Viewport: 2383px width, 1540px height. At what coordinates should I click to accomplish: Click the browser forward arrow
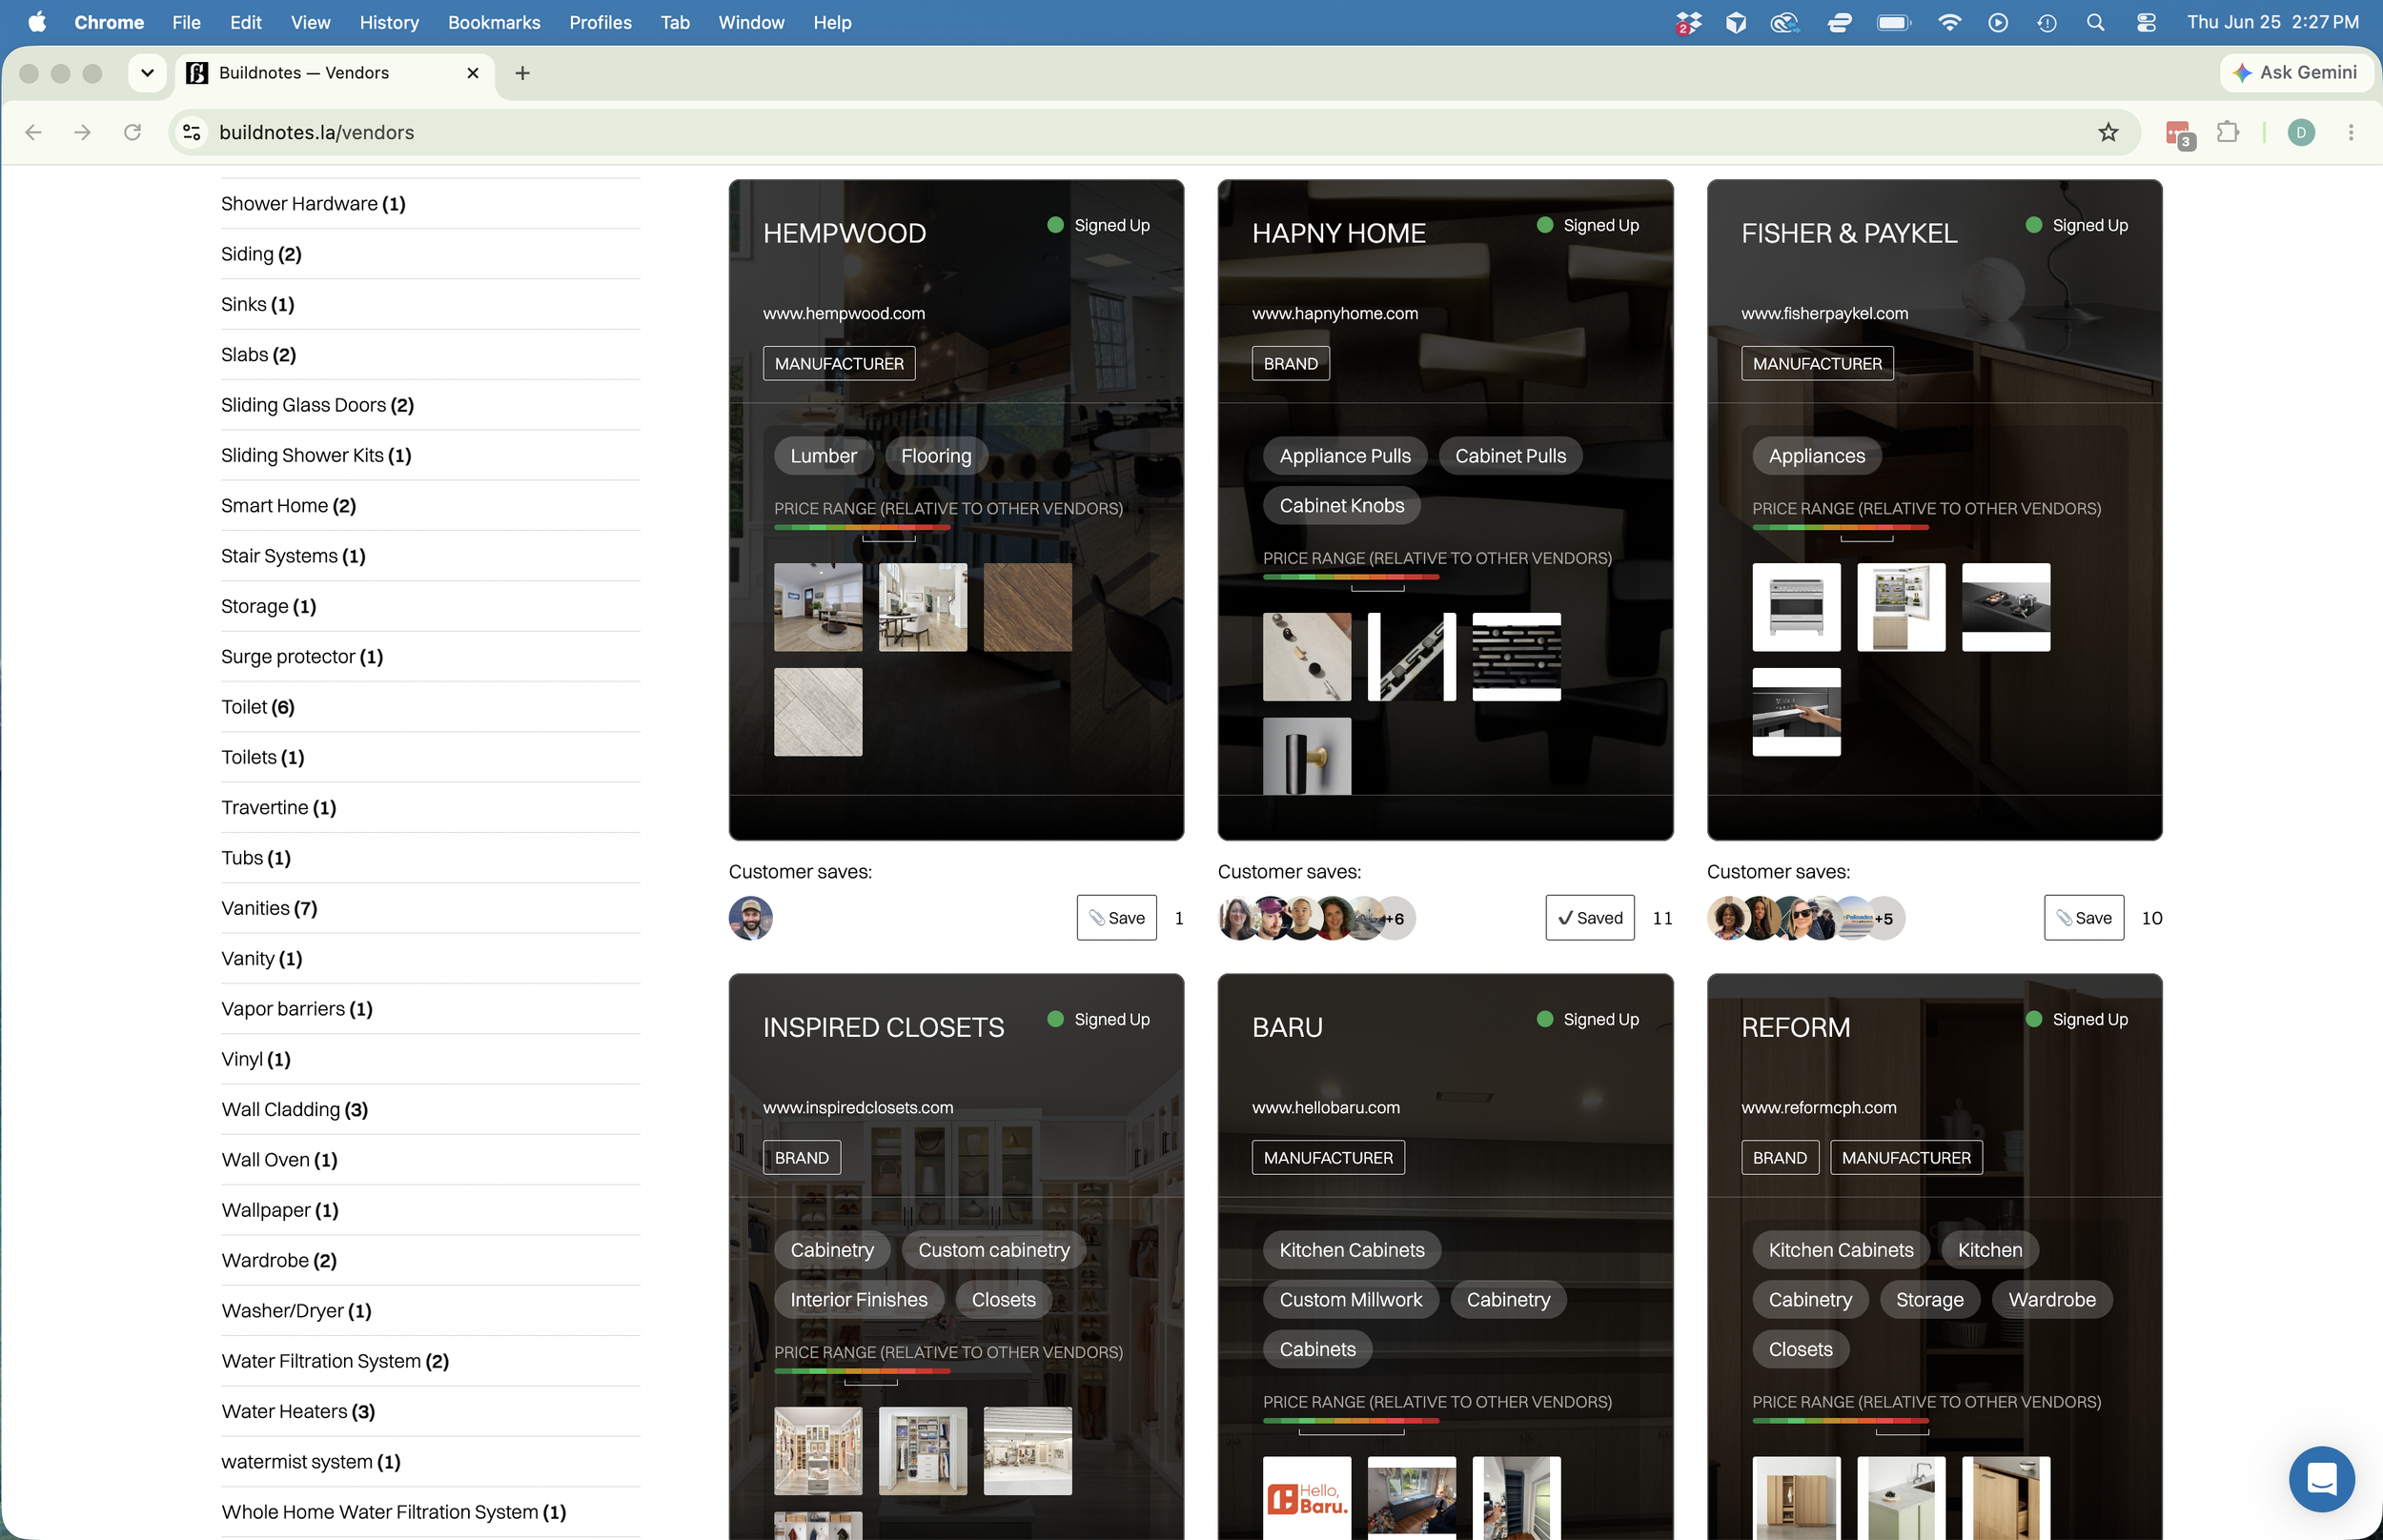pyautogui.click(x=83, y=132)
